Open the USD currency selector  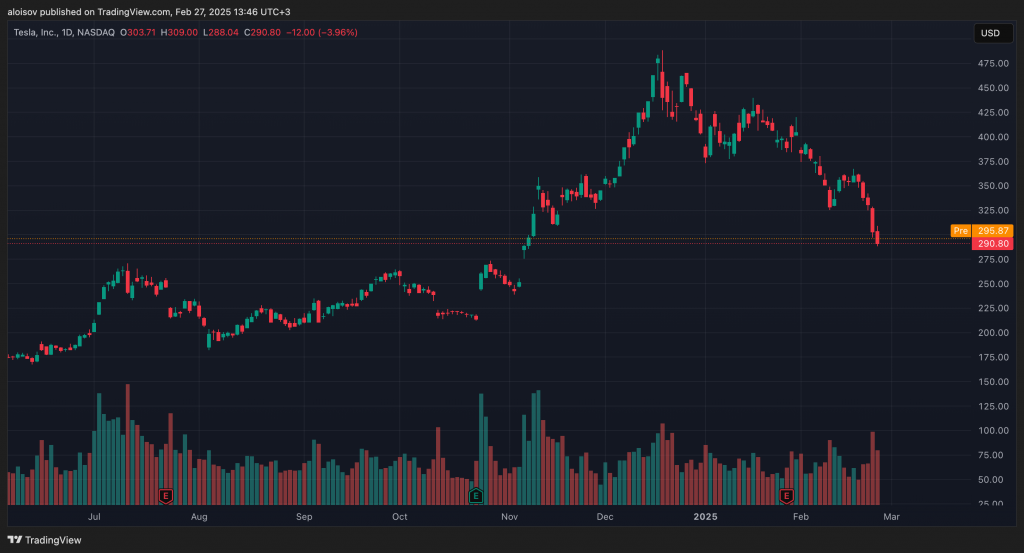992,33
